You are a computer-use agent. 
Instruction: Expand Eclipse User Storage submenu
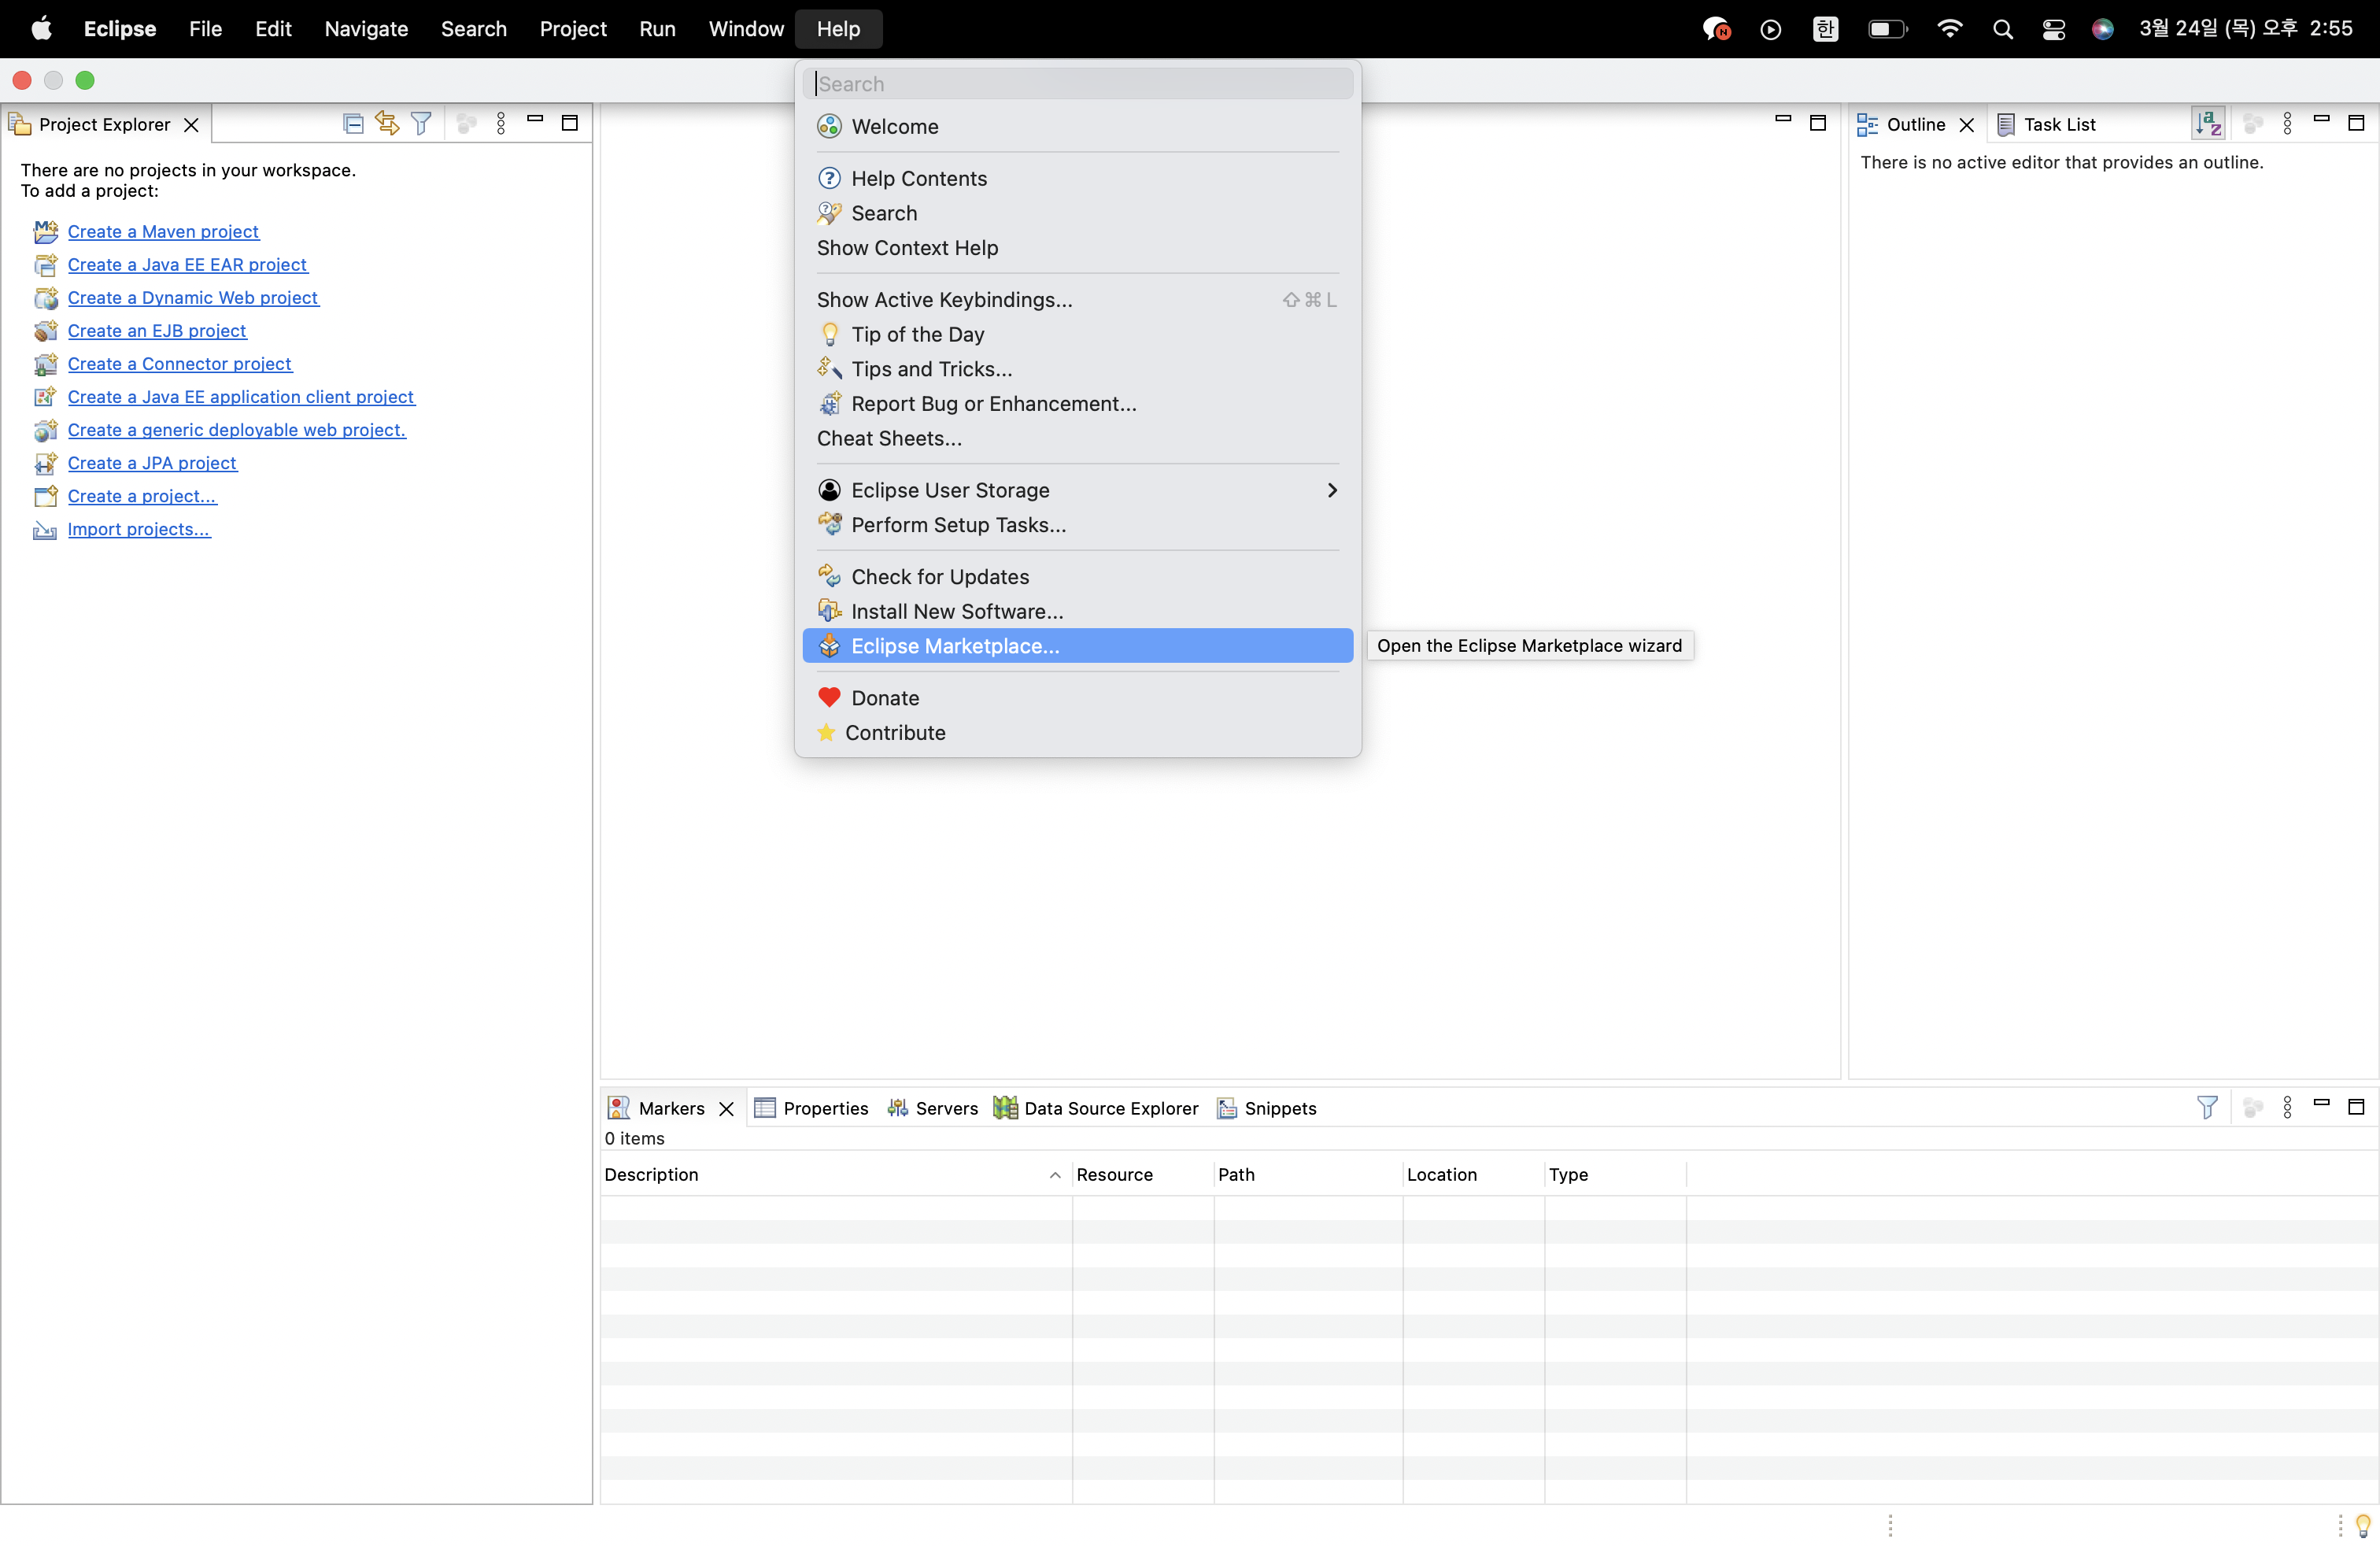1331,490
